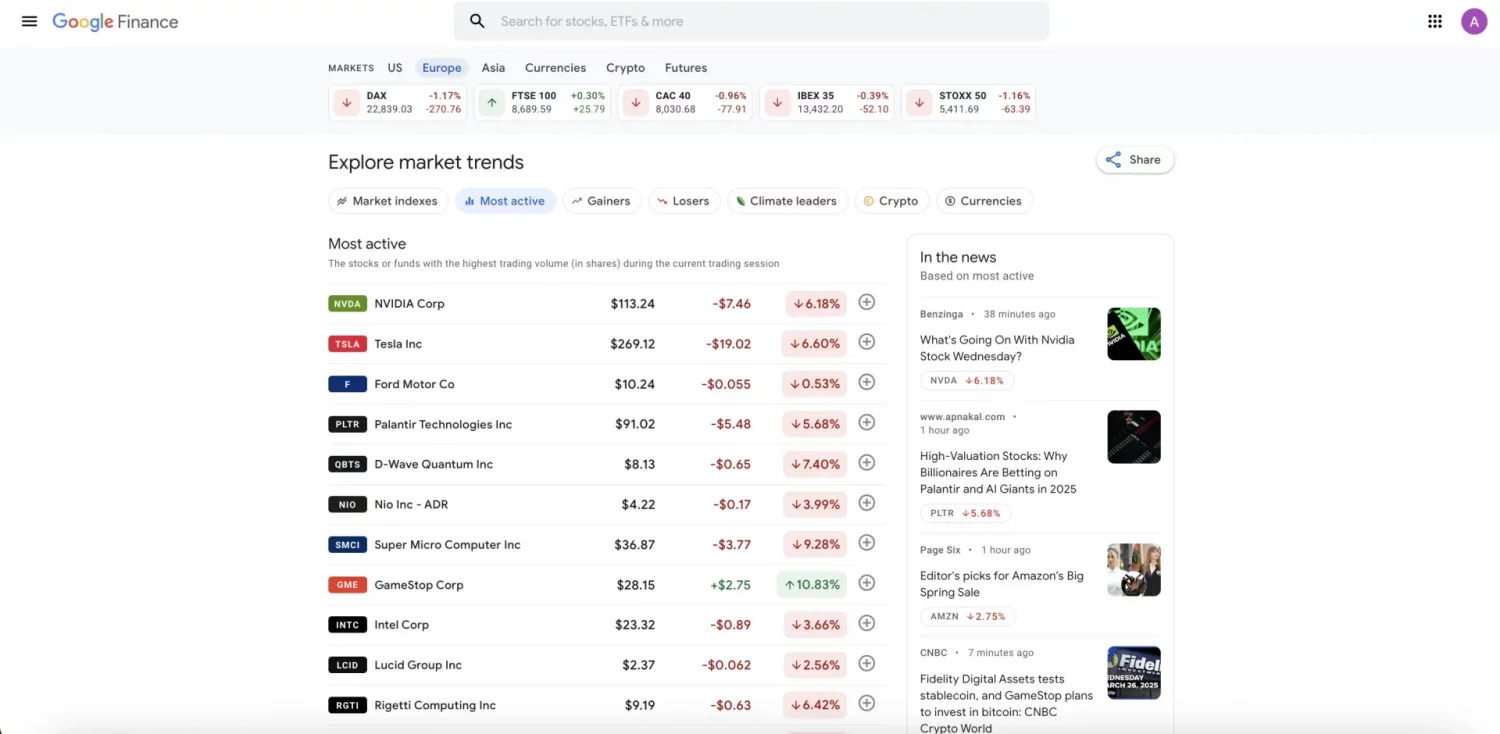Click the FTSE 100 up arrow icon
Image resolution: width=1500 pixels, height=734 pixels.
(x=492, y=102)
